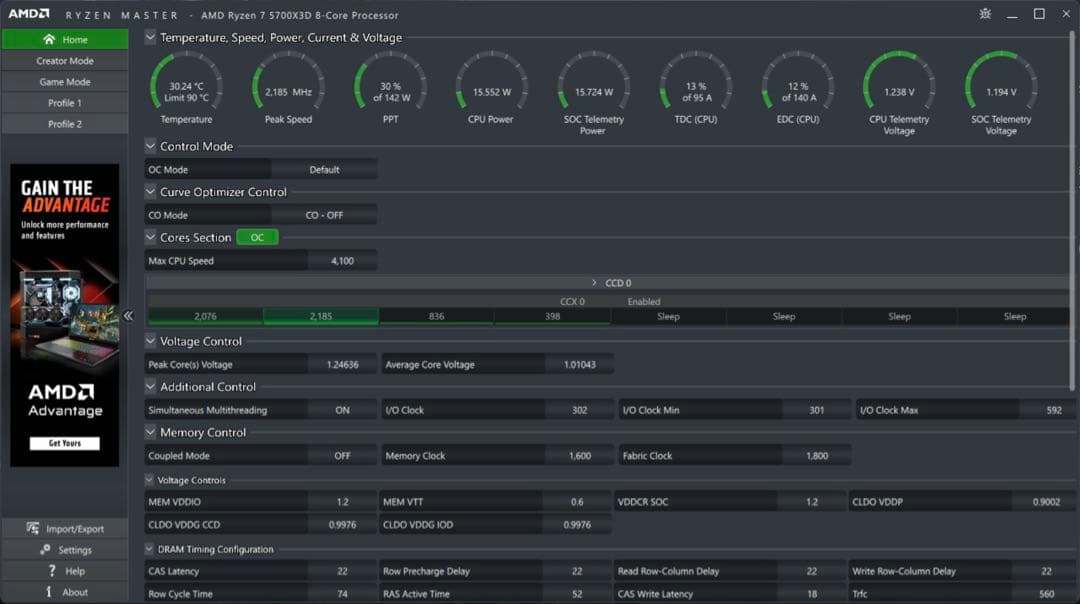Open the Profile 1 tab
This screenshot has width=1080, height=604.
click(65, 103)
